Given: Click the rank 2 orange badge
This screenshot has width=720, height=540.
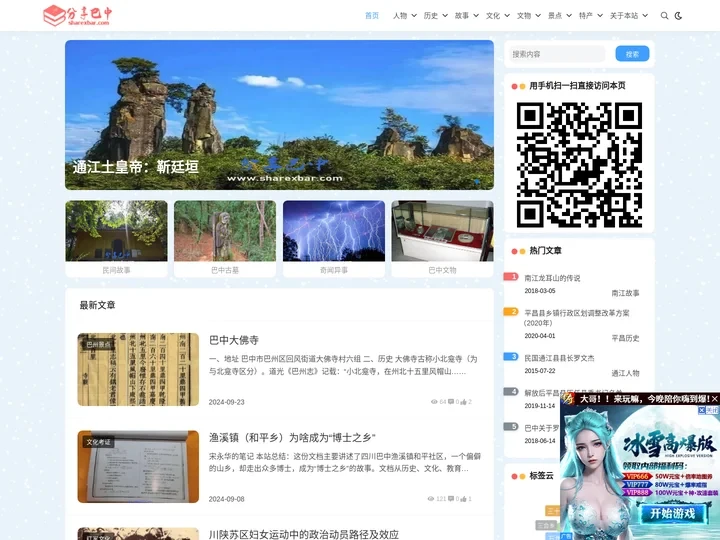Looking at the screenshot, I should click(511, 312).
